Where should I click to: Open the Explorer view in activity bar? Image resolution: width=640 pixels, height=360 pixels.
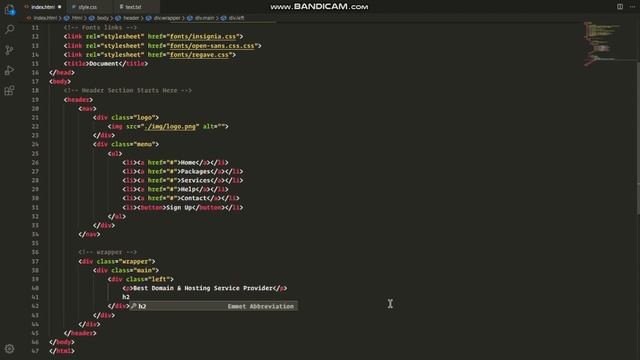[9, 9]
